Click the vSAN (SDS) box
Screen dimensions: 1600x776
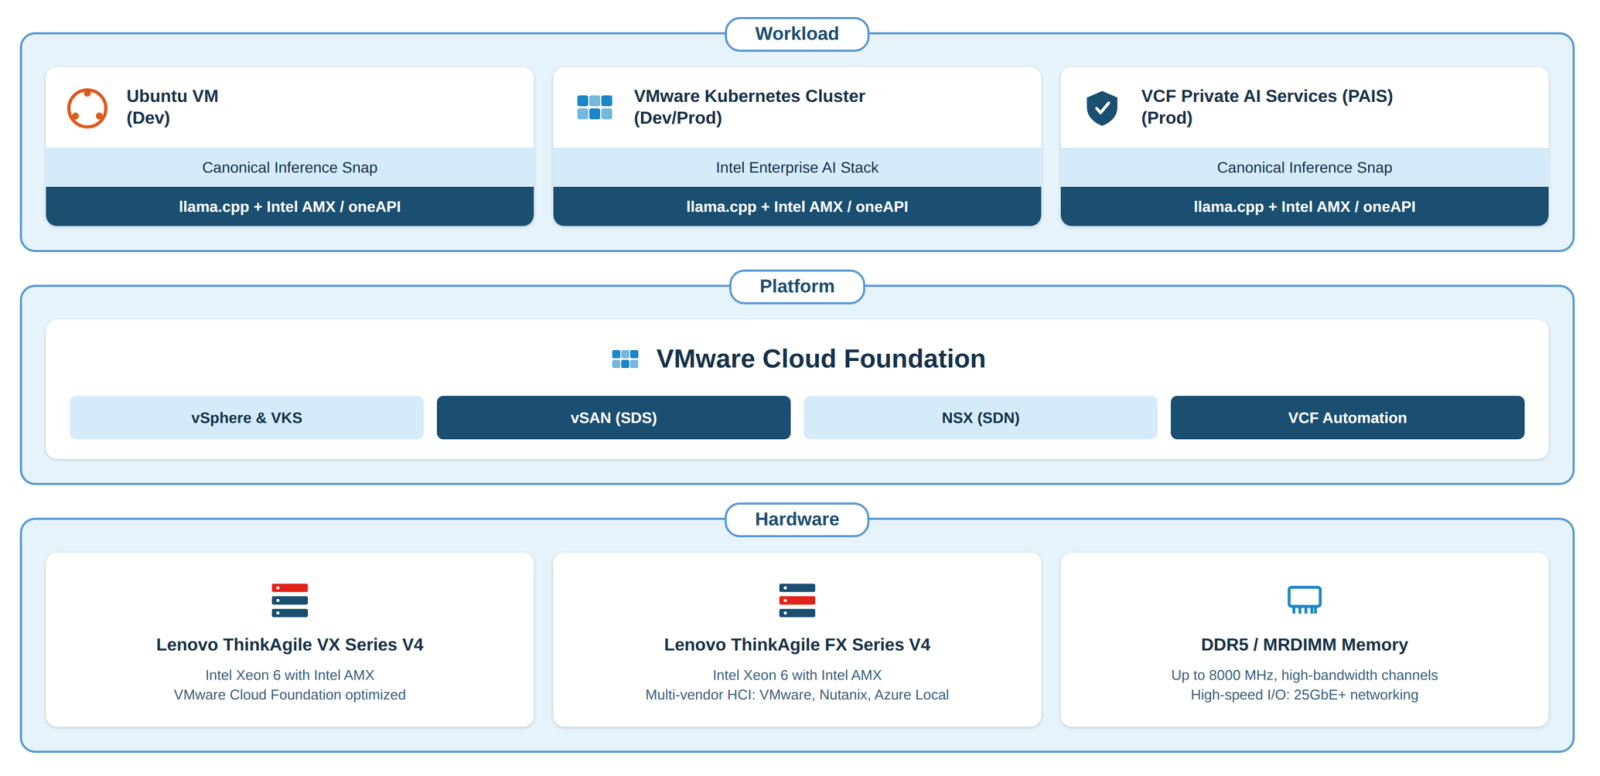coord(614,418)
